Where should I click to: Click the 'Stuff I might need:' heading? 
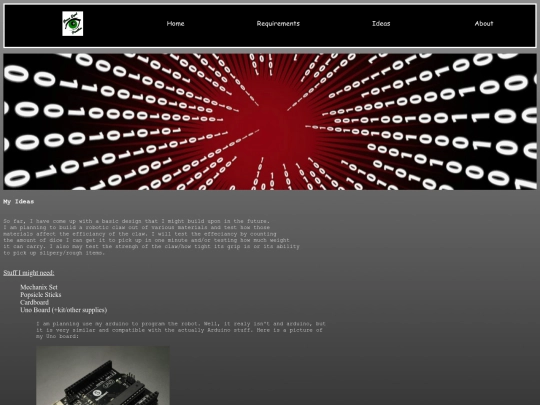pos(29,273)
